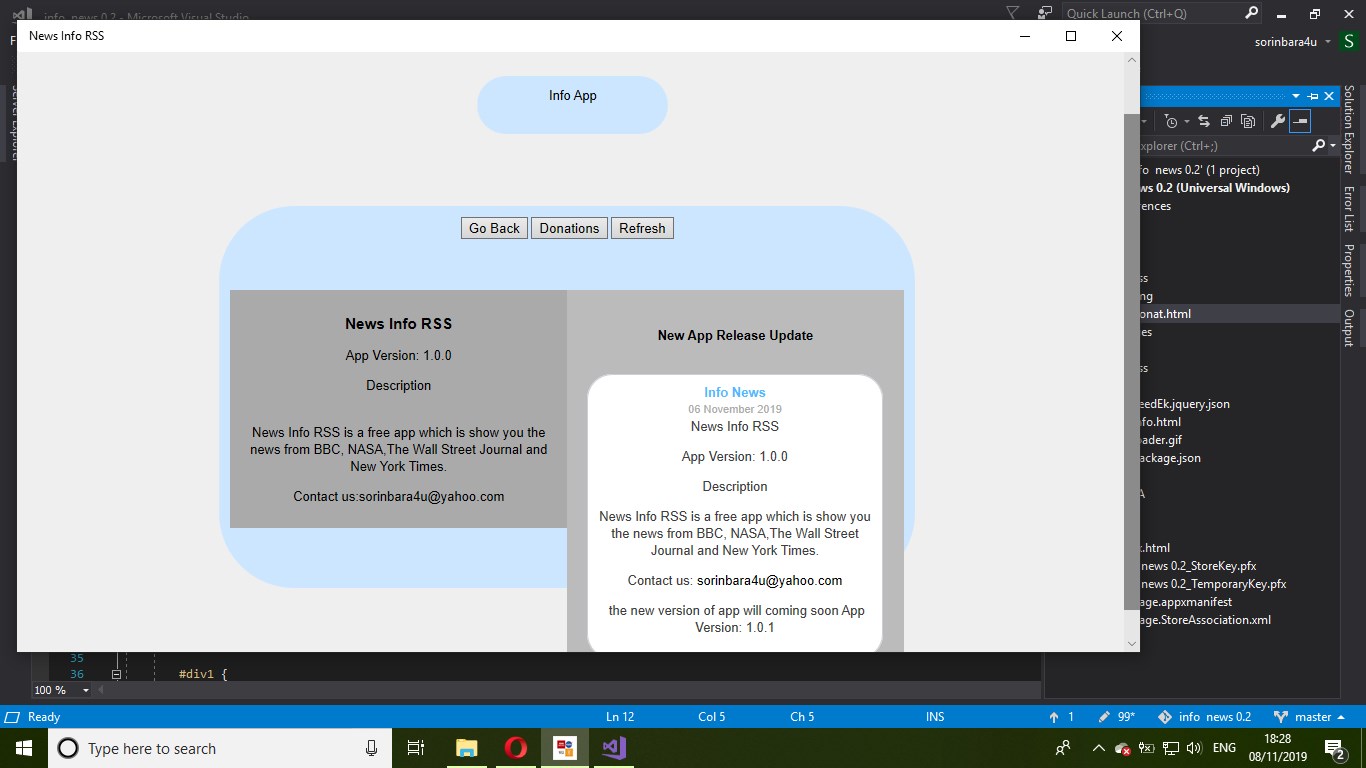Screen dimensions: 1366x768
Task: Open the Pending Changes Filter dropdown arrow
Action: pyautogui.click(x=1187, y=121)
